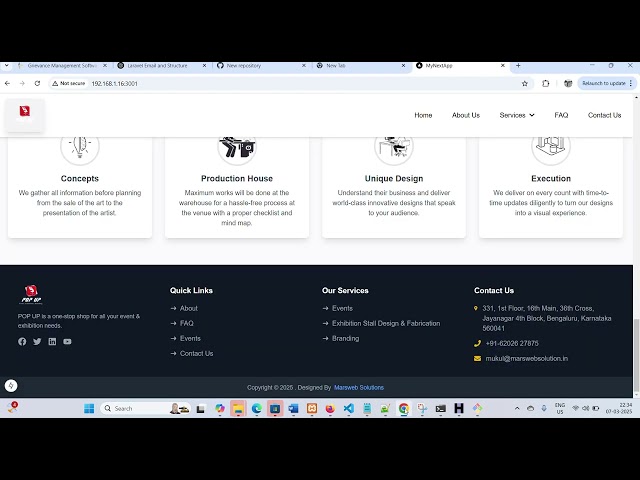
Task: Open the Windows Start menu
Action: [x=89, y=408]
